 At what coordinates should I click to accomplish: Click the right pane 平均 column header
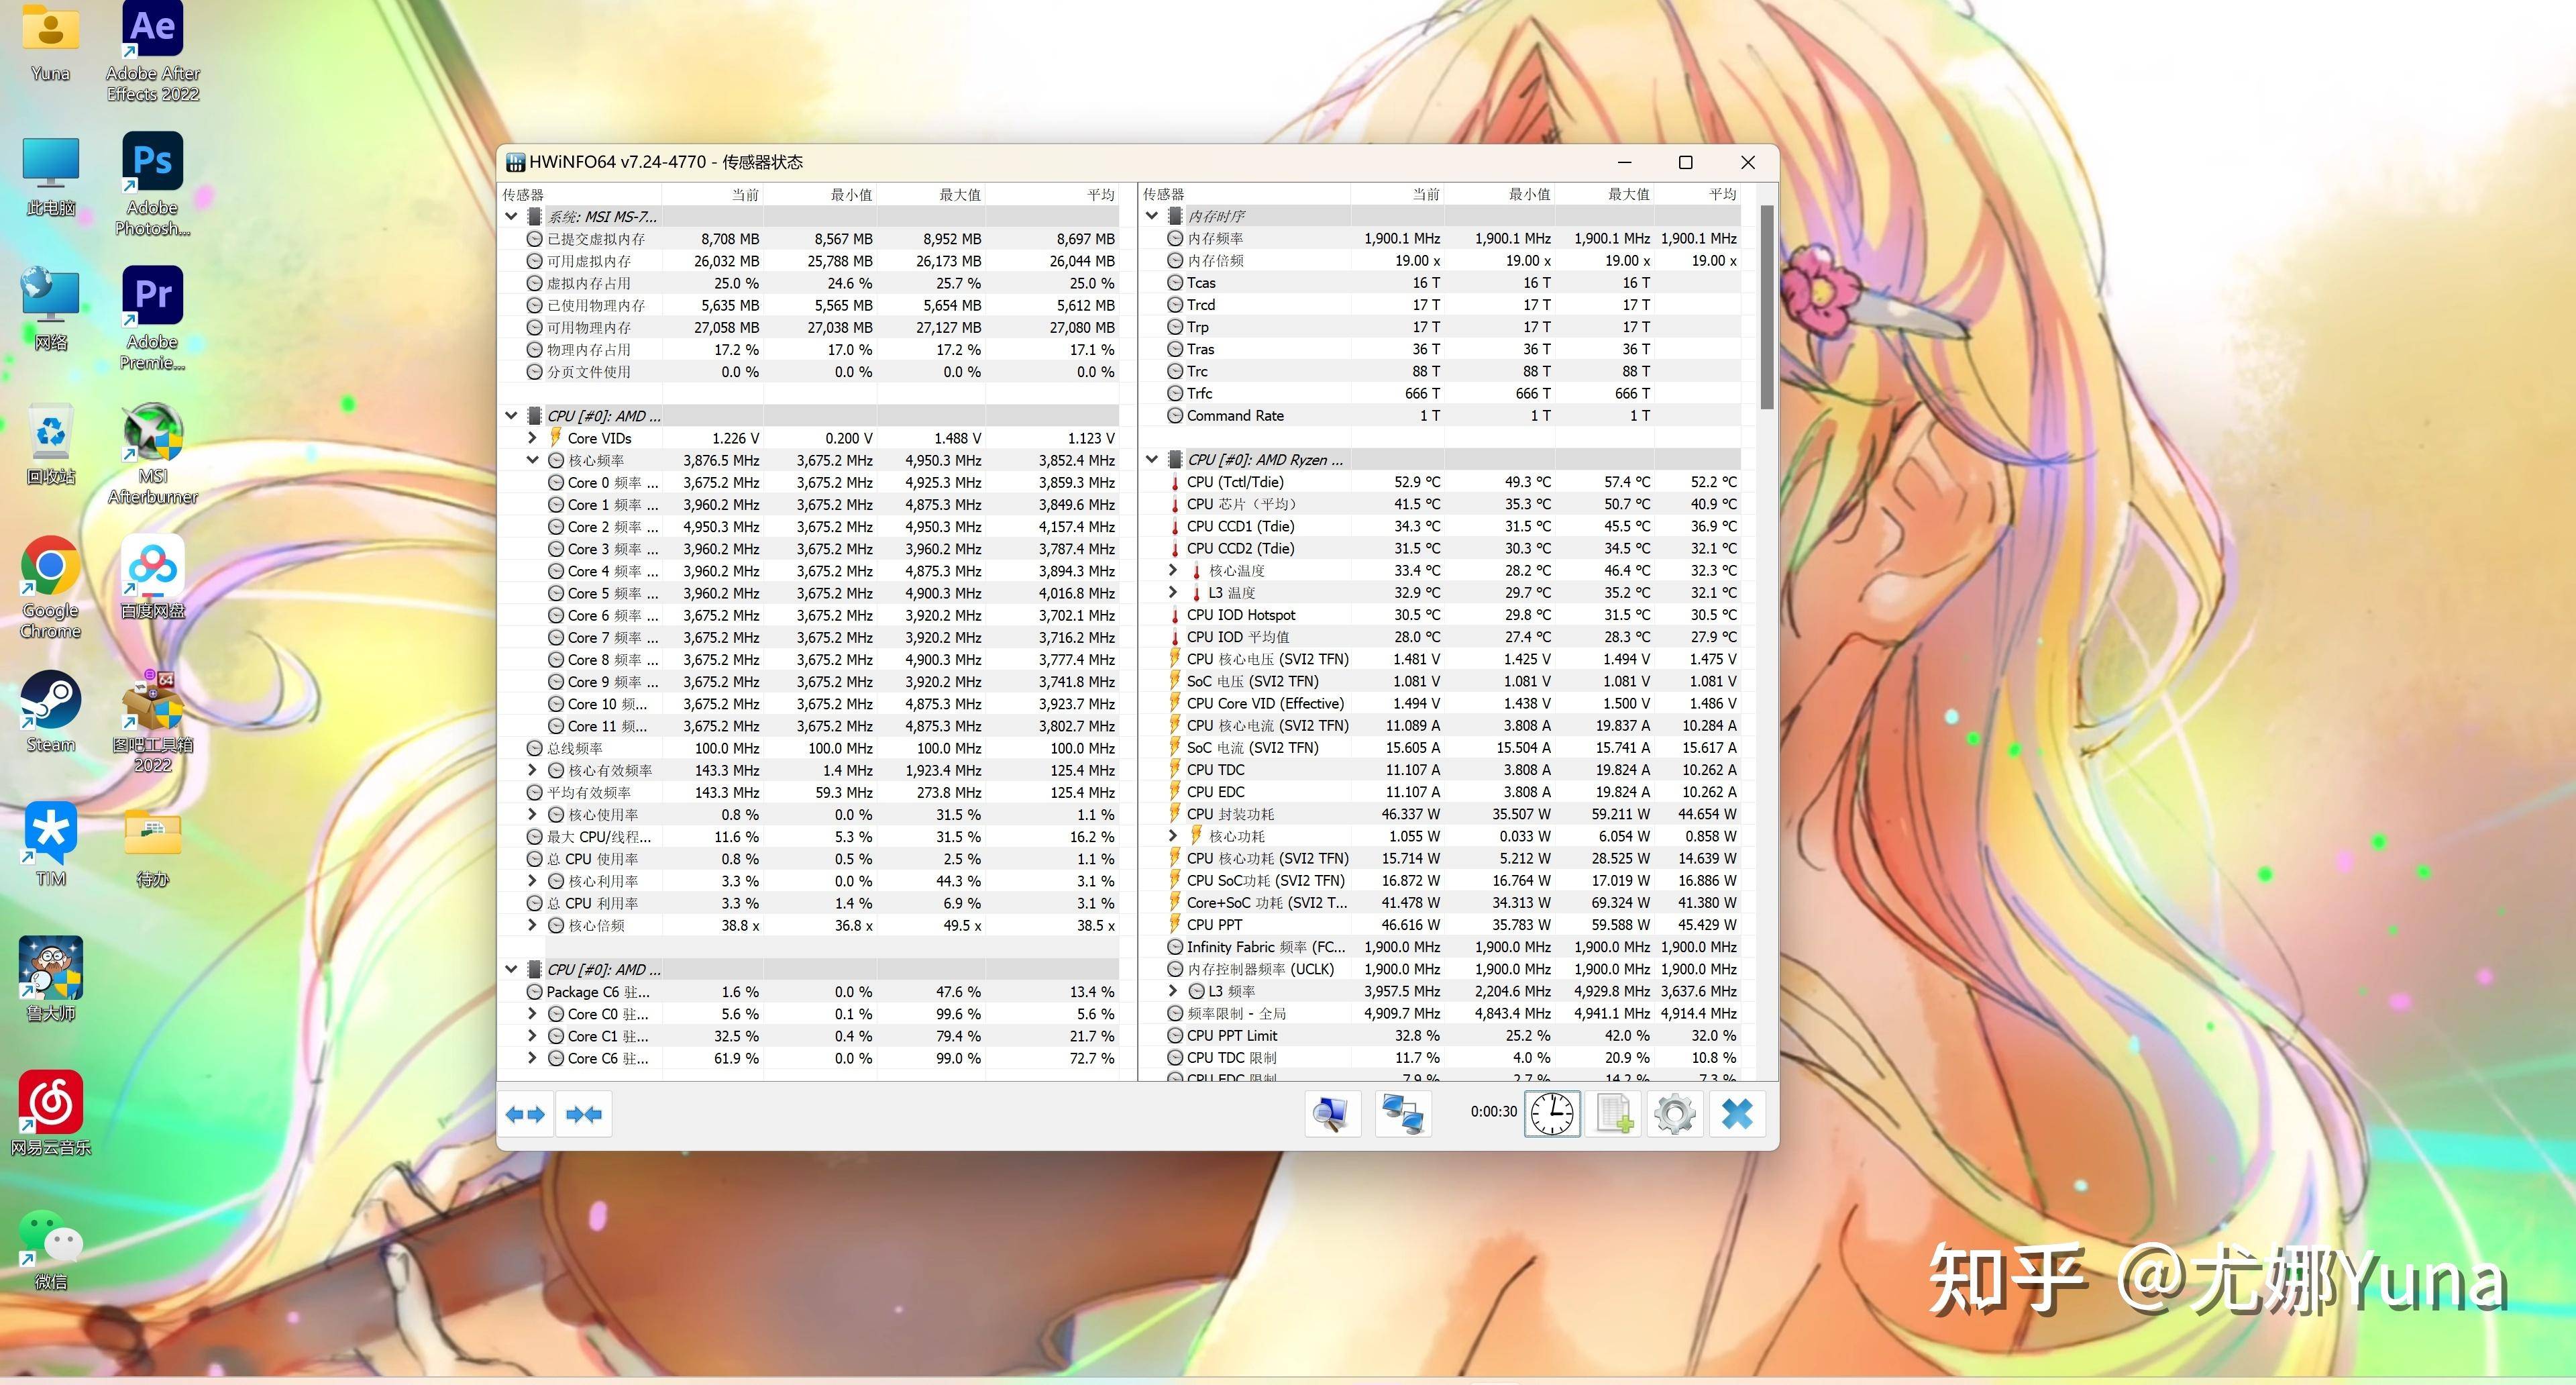coord(1698,194)
